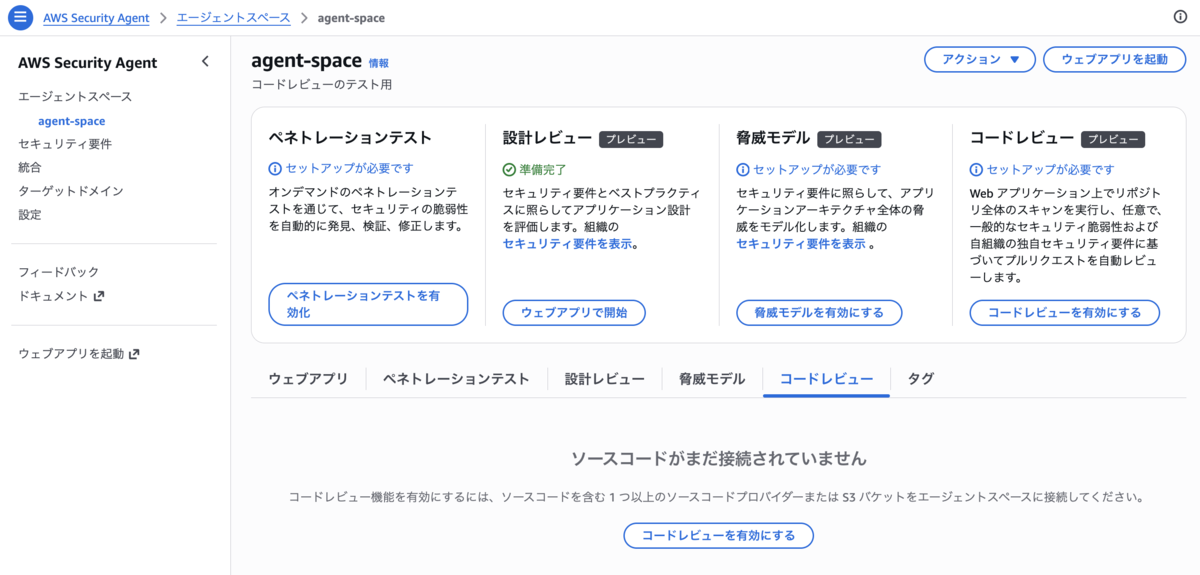This screenshot has width=1200, height=575.
Task: Click info icon under 脅威モデル heading
Action: tap(742, 170)
